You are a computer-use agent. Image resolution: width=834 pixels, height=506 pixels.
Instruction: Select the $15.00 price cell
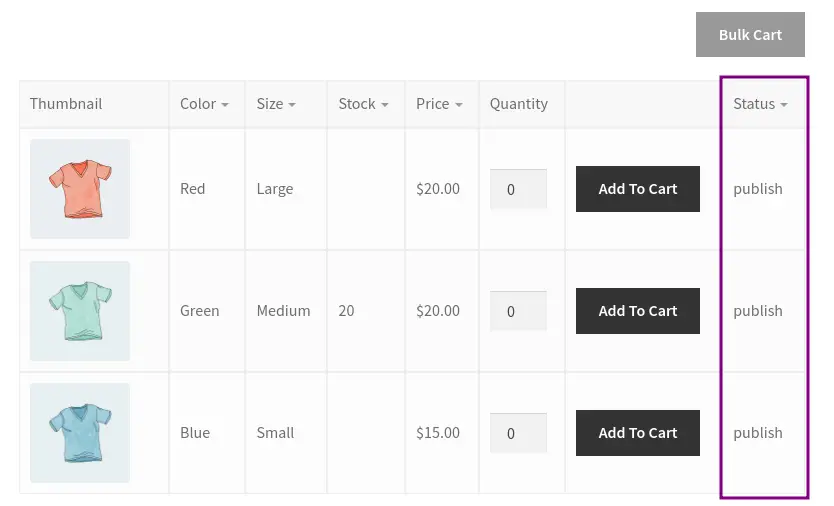tap(438, 433)
